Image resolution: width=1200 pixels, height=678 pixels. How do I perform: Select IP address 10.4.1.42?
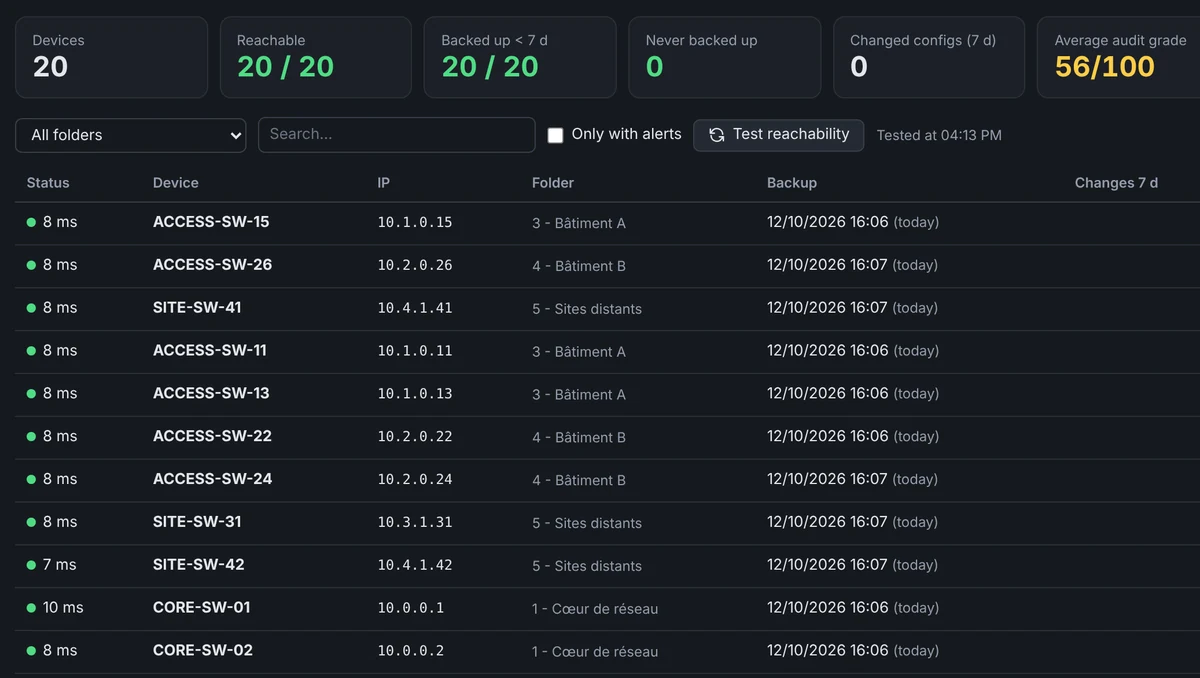(x=415, y=565)
